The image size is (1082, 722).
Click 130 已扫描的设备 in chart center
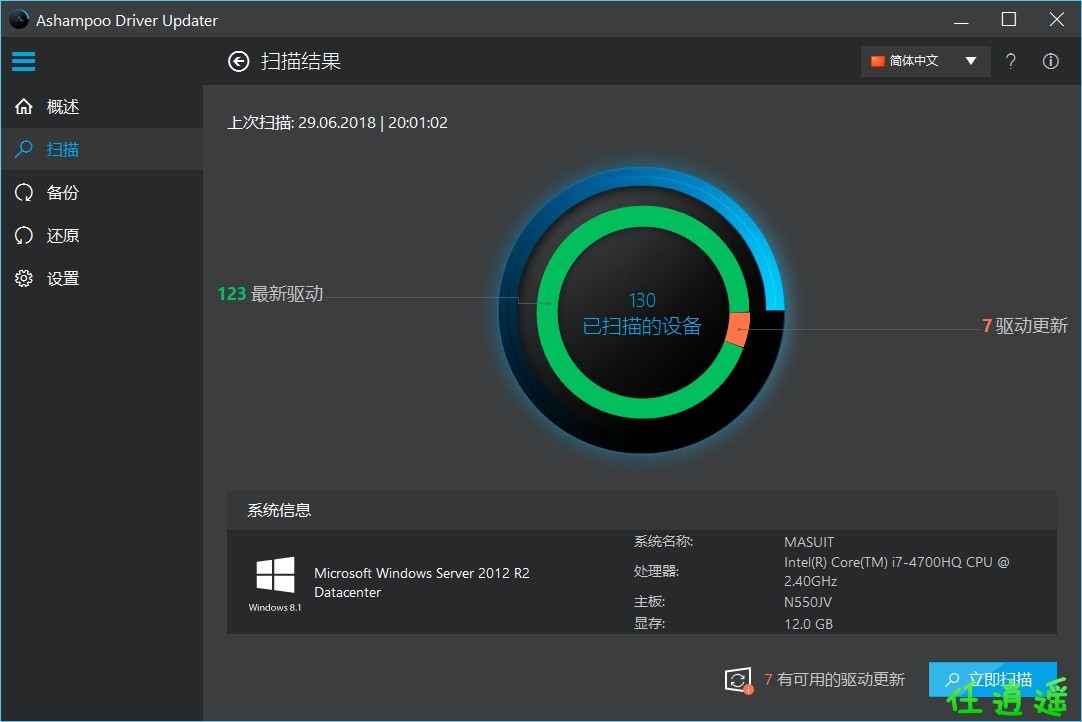pos(642,314)
